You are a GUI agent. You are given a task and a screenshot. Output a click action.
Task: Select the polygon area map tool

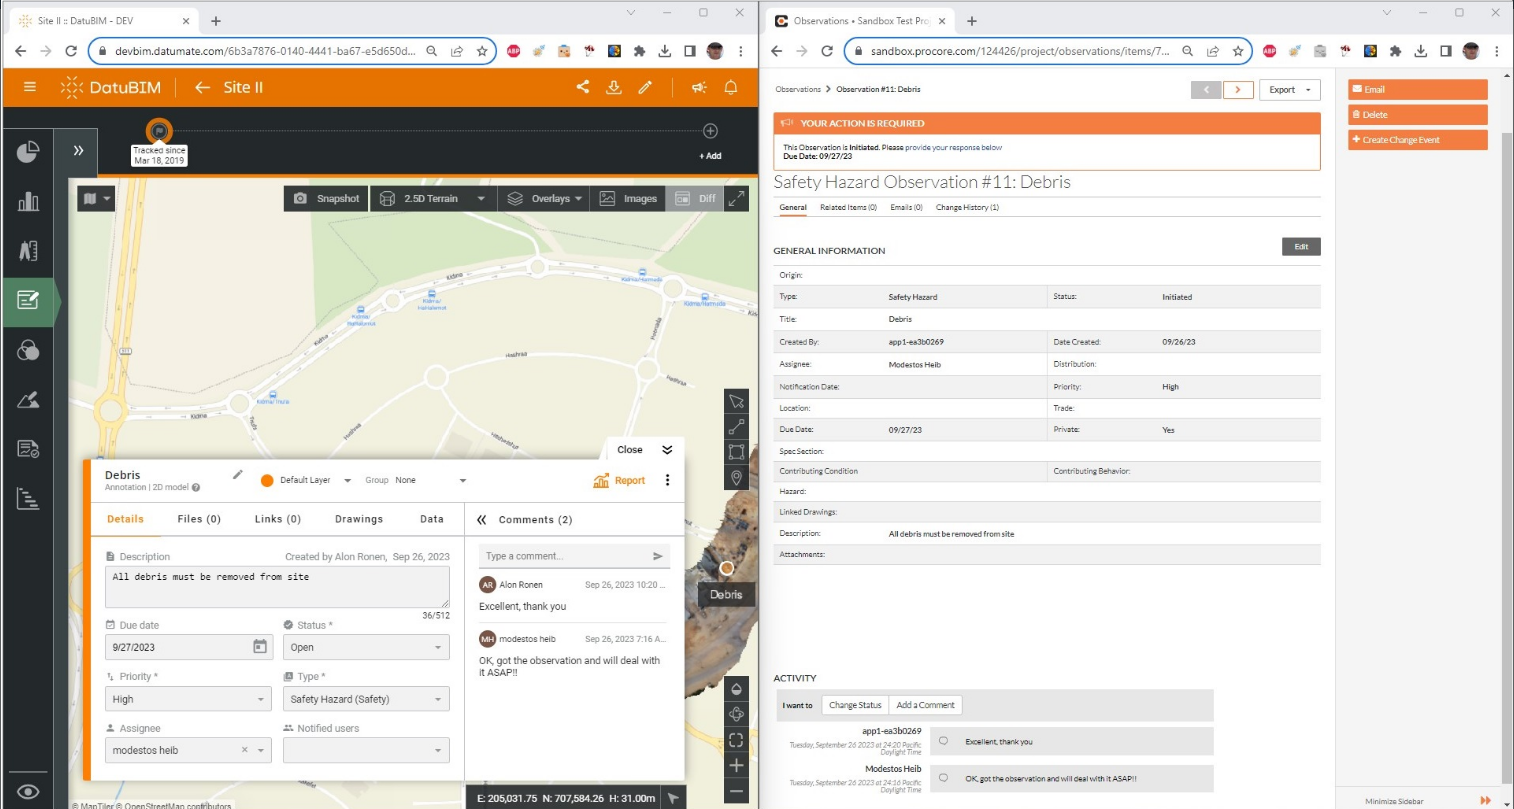pyautogui.click(x=736, y=452)
